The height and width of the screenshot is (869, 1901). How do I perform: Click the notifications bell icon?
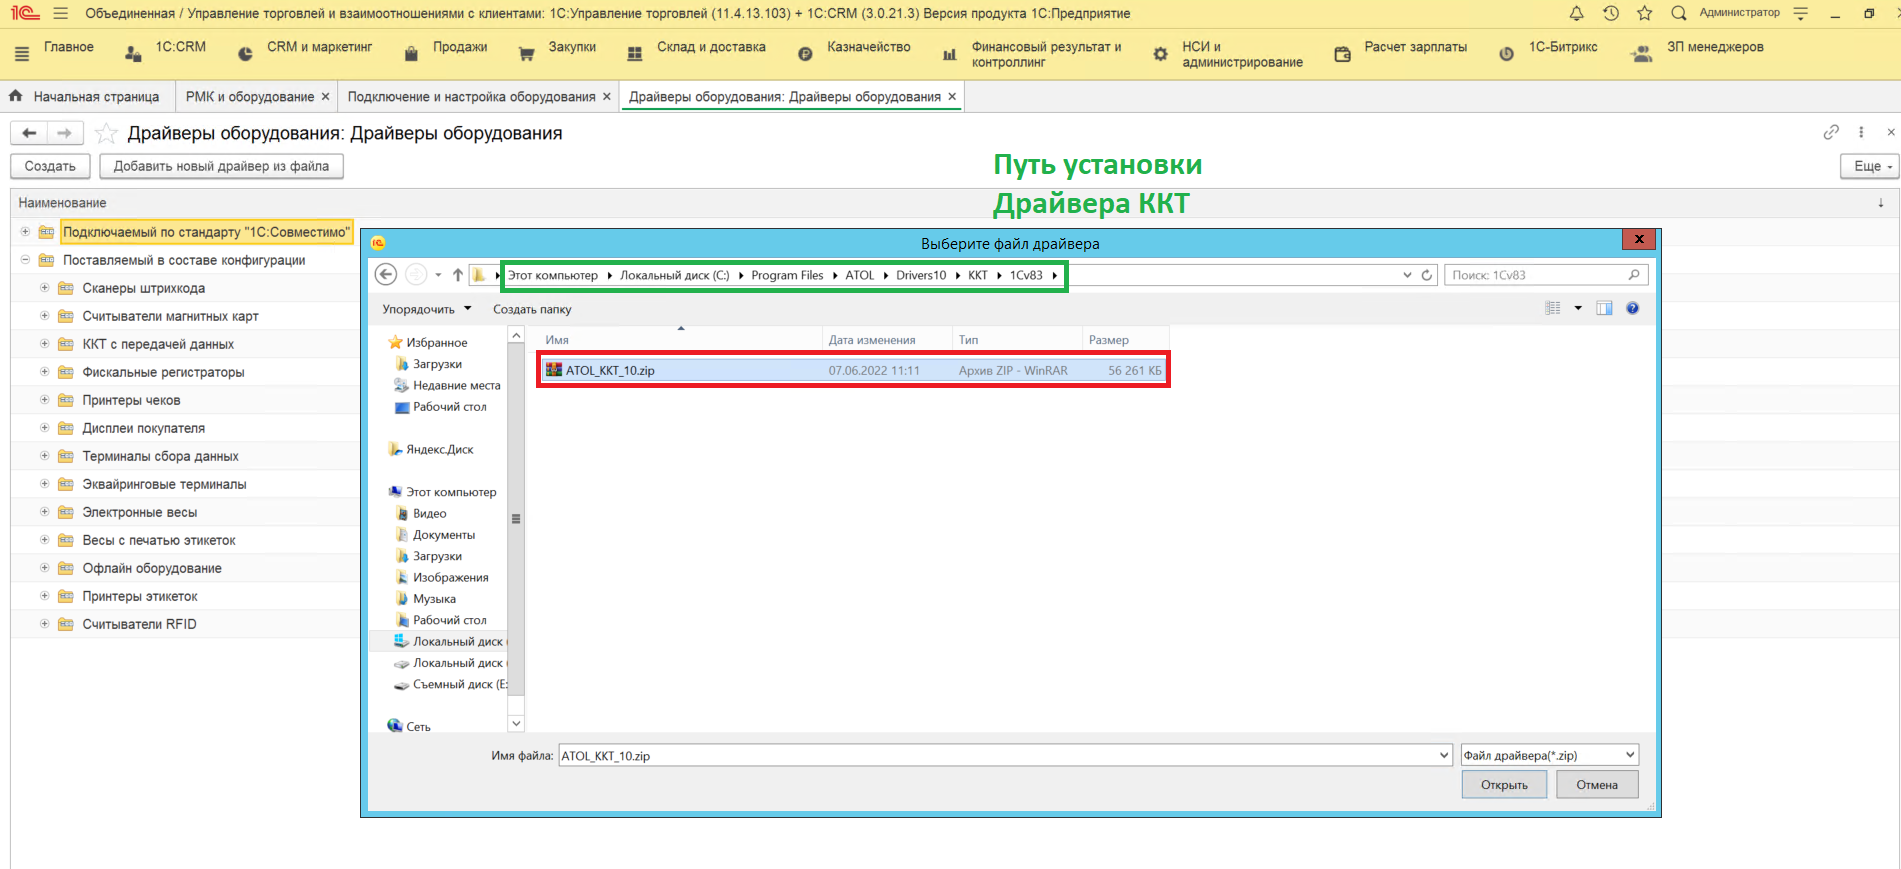[x=1576, y=13]
